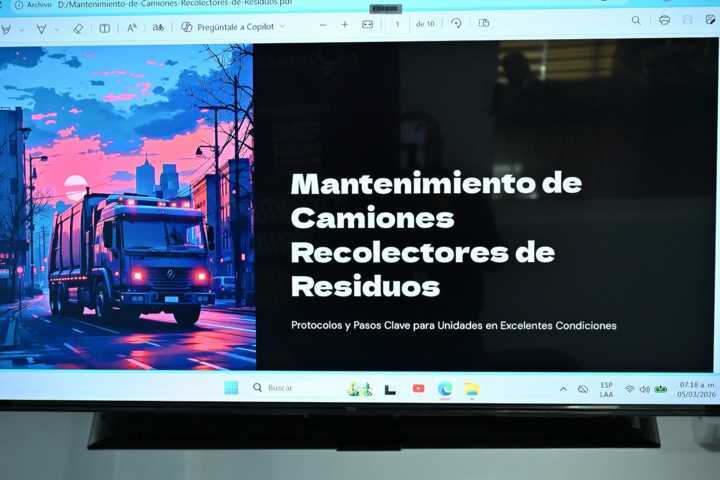Viewport: 720px width, 480px height.
Task: Click the Fit to width icon
Action: pyautogui.click(x=367, y=24)
